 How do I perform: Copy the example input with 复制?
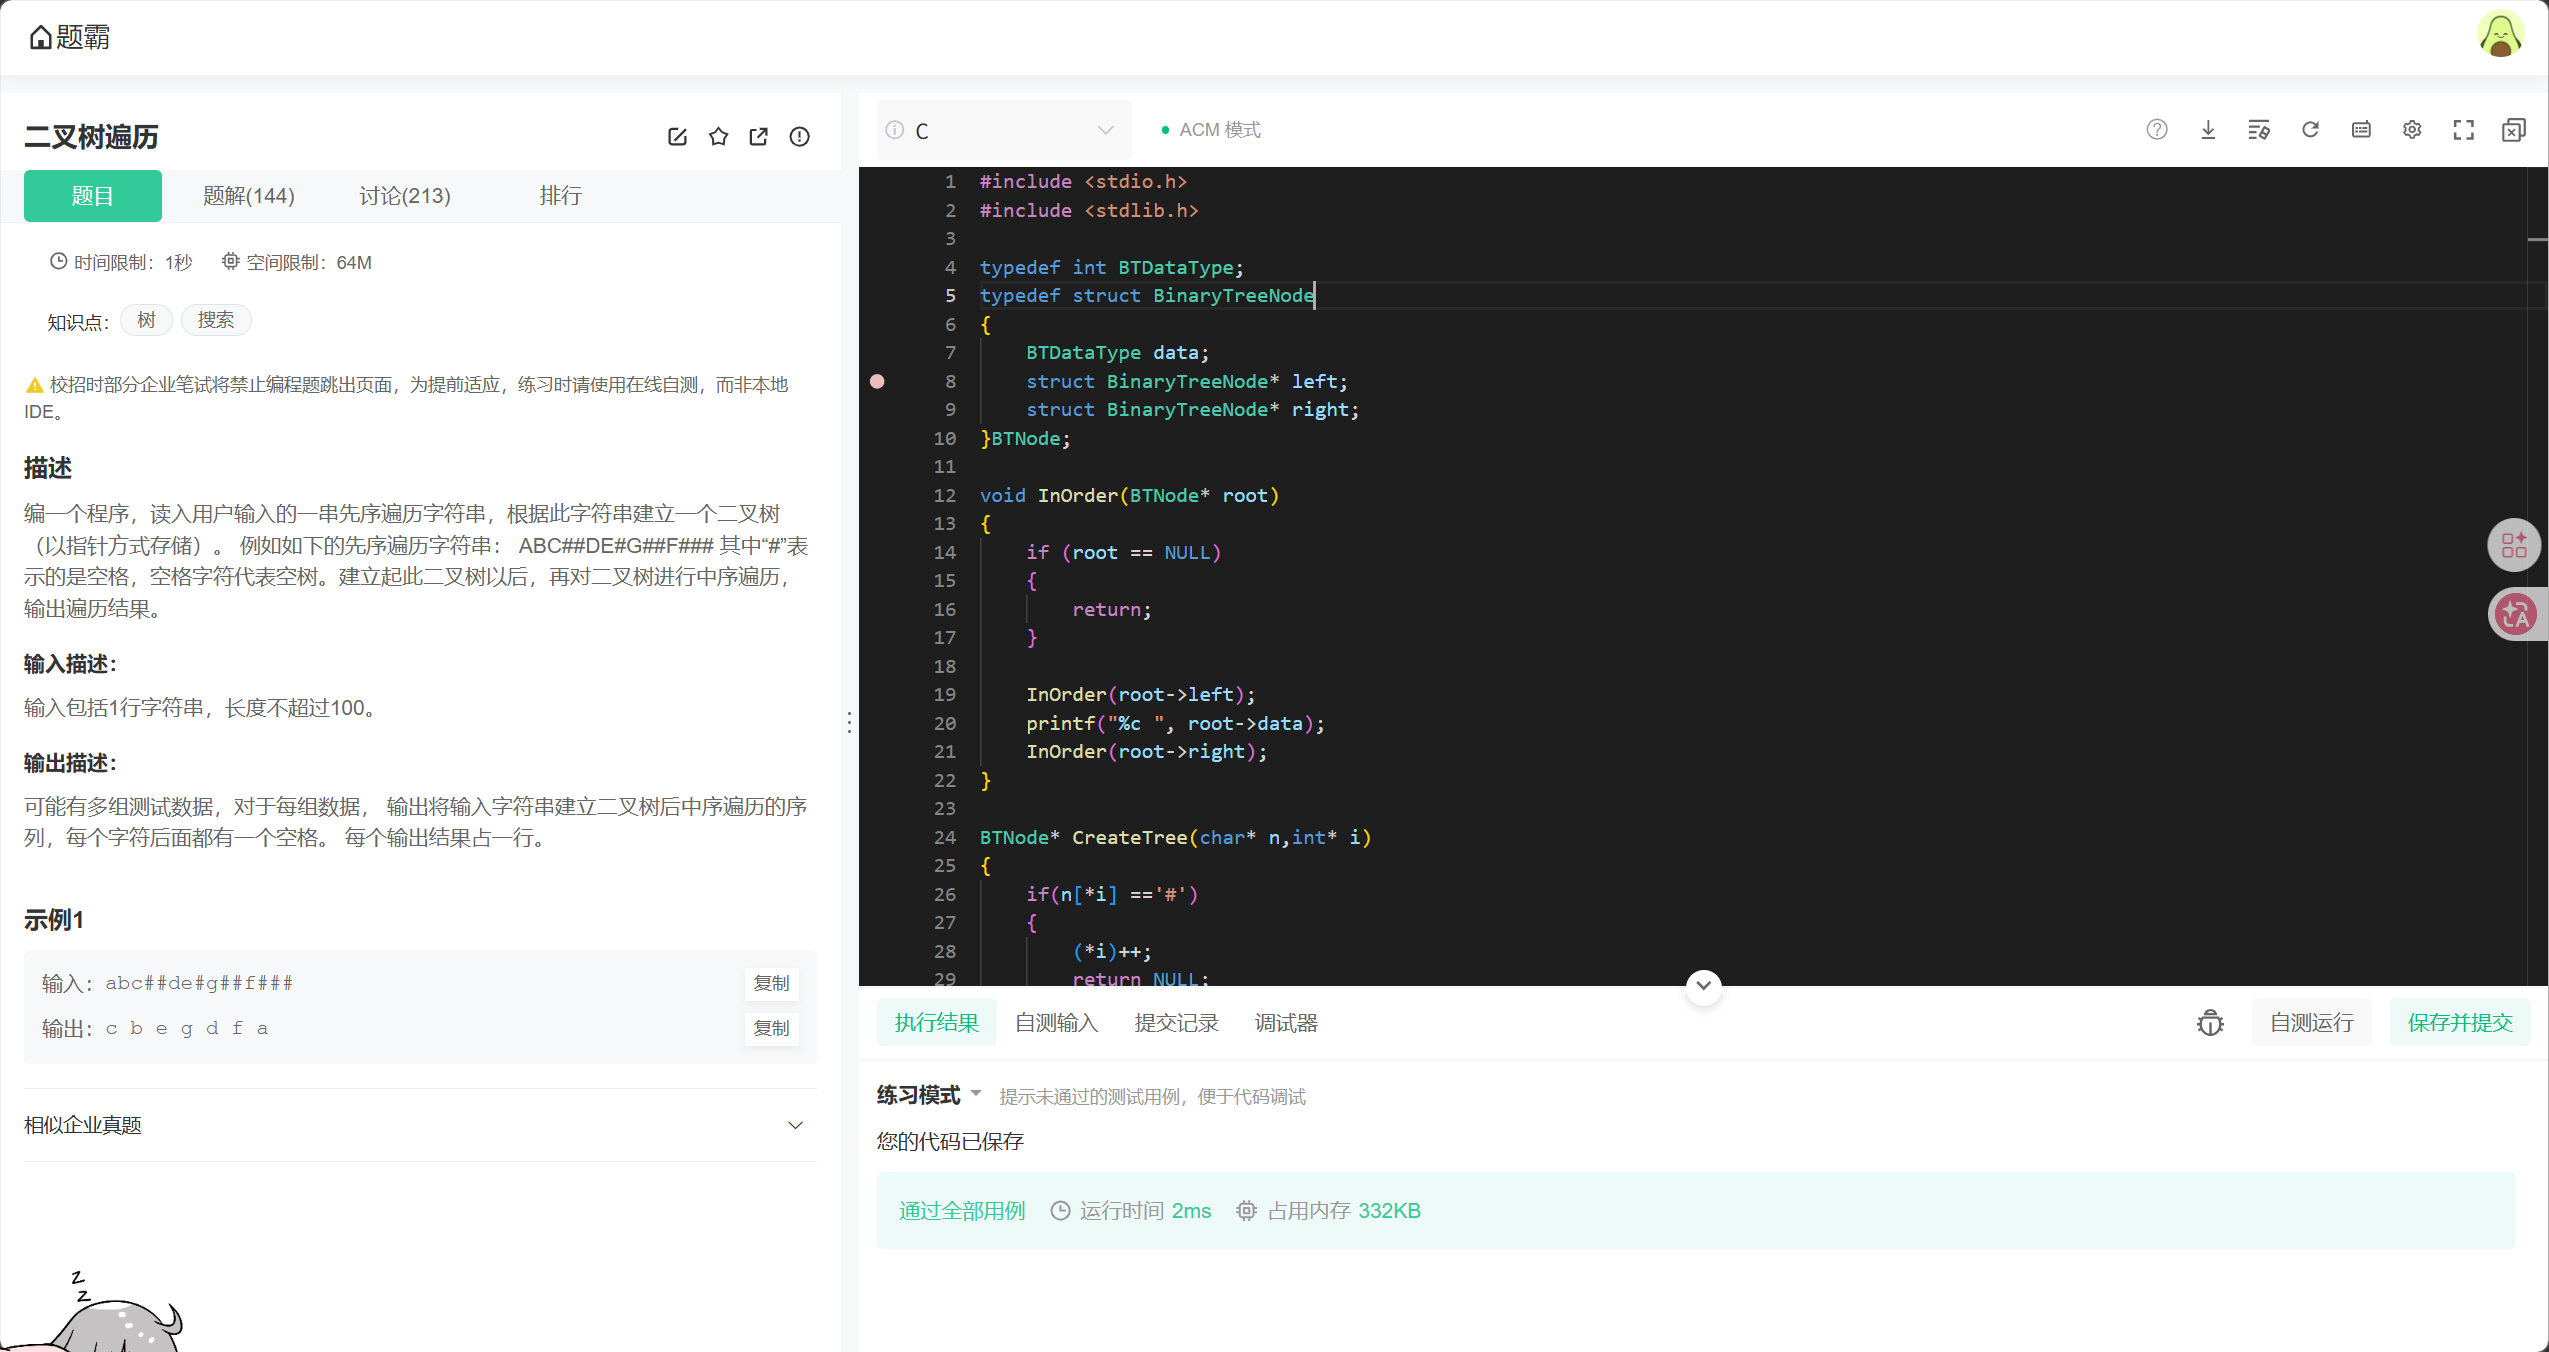pyautogui.click(x=770, y=983)
